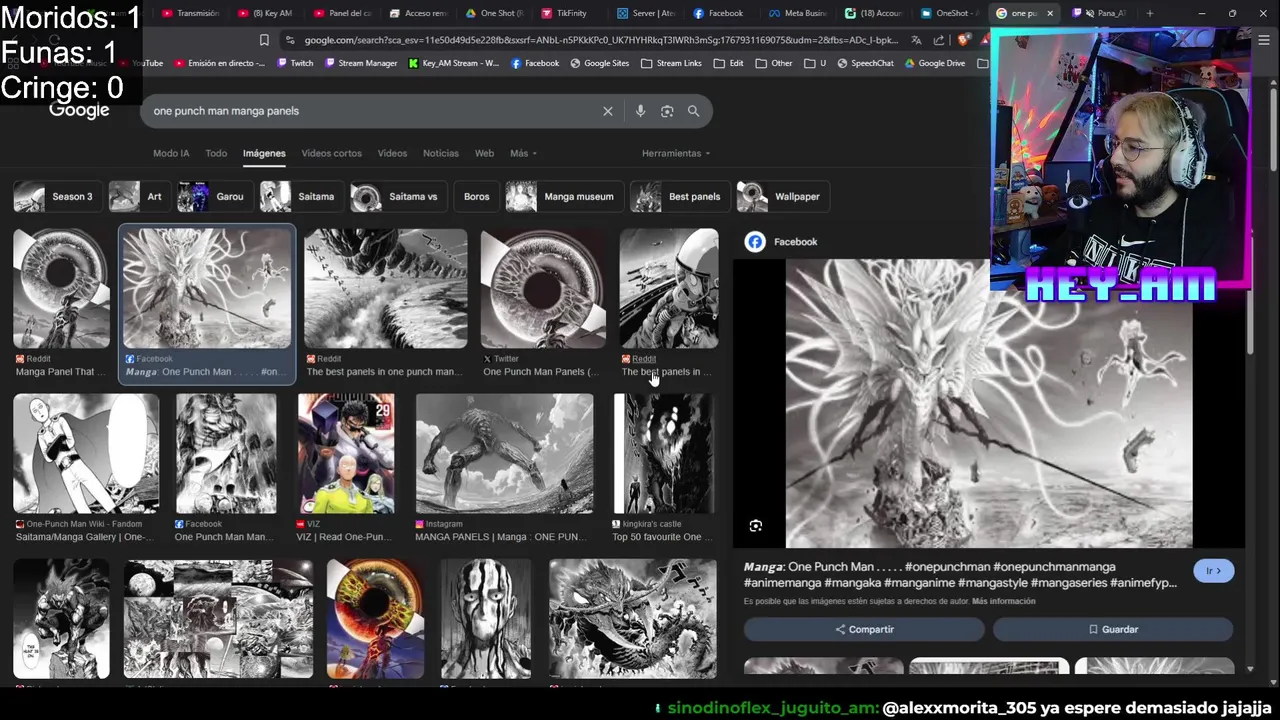
Task: Switch to the Web search tab
Action: (x=484, y=153)
